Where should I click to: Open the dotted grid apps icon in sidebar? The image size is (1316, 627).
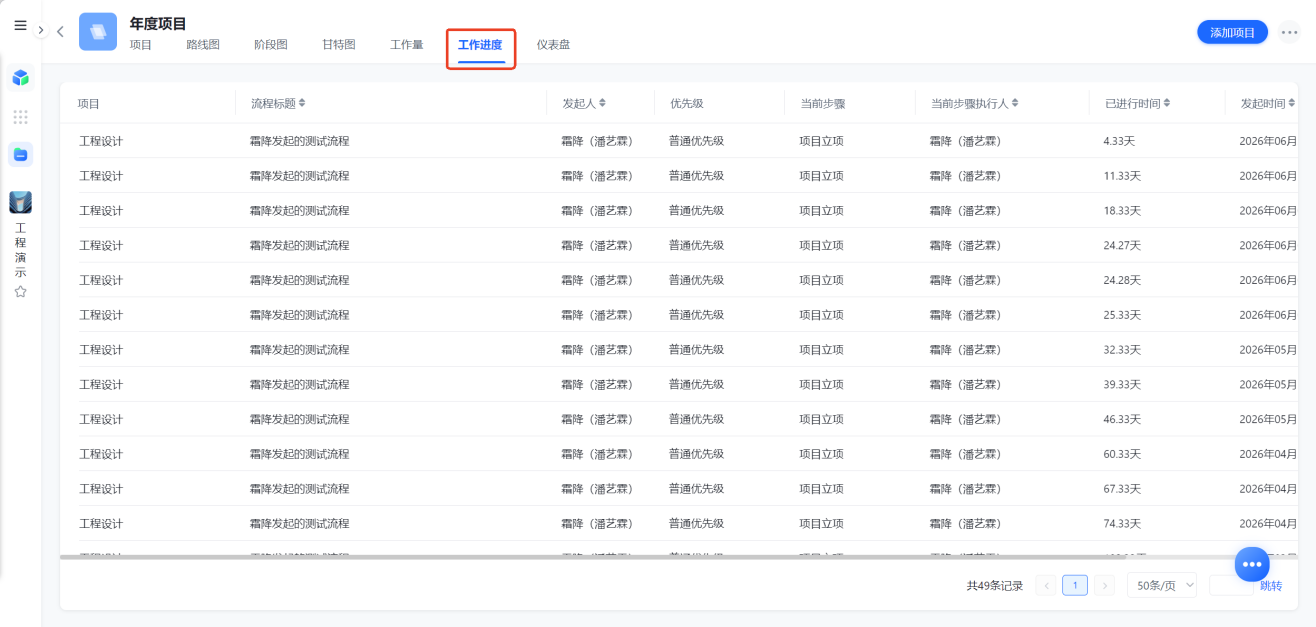[x=20, y=117]
